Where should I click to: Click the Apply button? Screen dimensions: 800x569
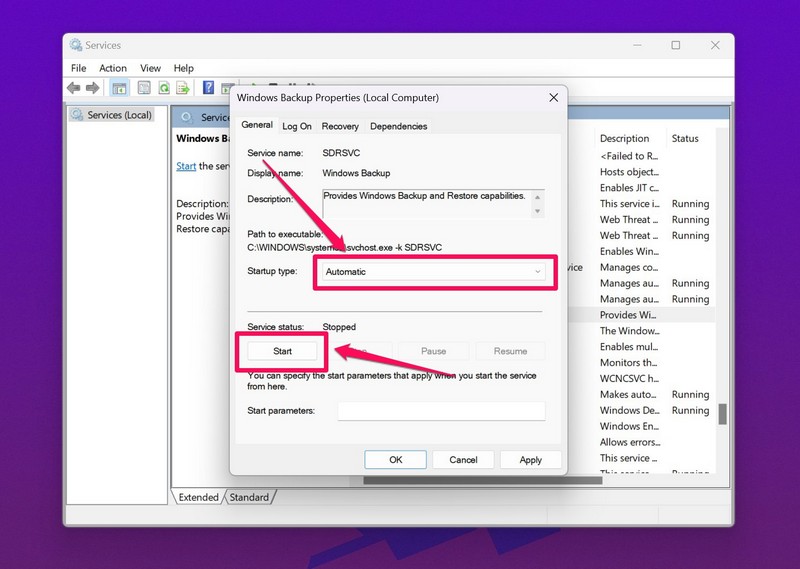coord(530,460)
